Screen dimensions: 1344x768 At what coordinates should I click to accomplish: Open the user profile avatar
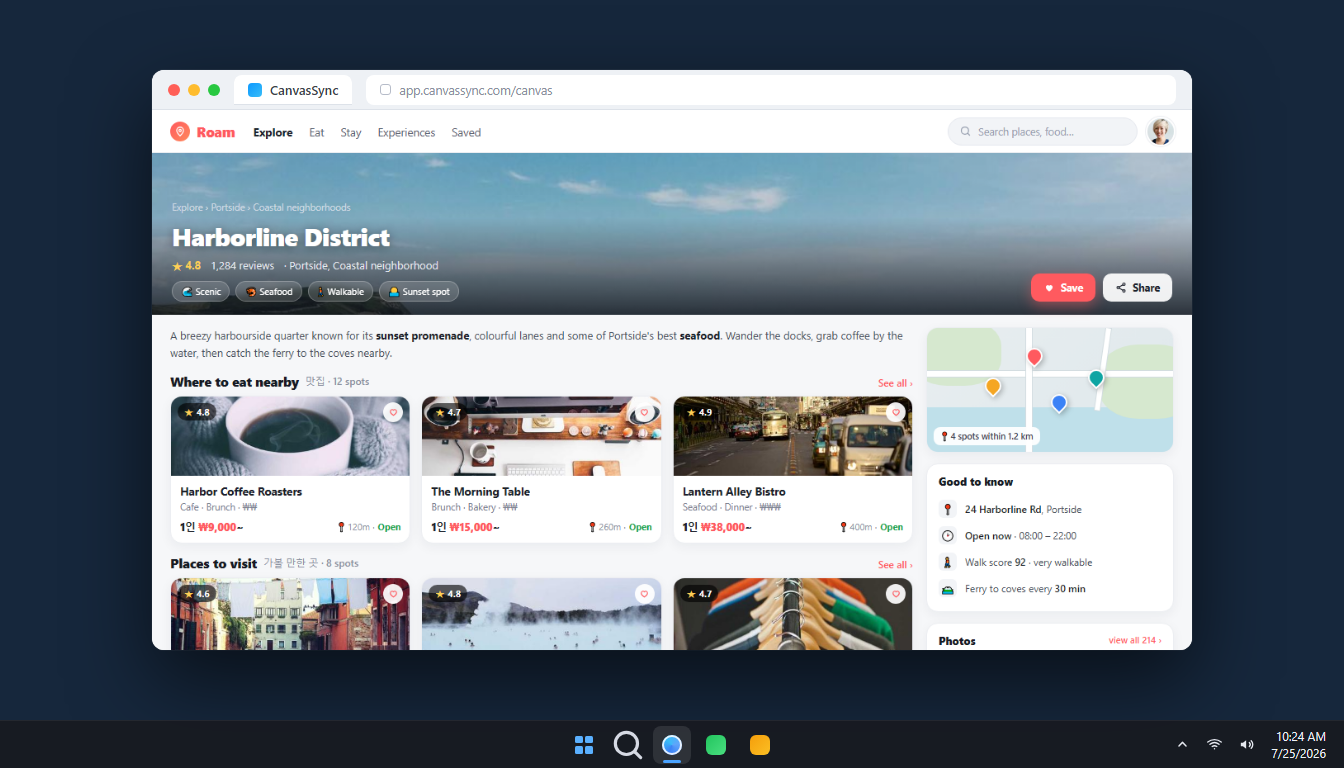click(1160, 132)
